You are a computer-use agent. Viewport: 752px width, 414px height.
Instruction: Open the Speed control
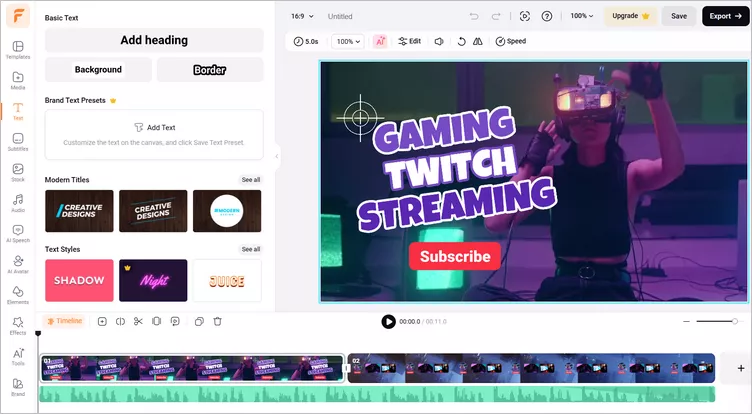click(511, 41)
